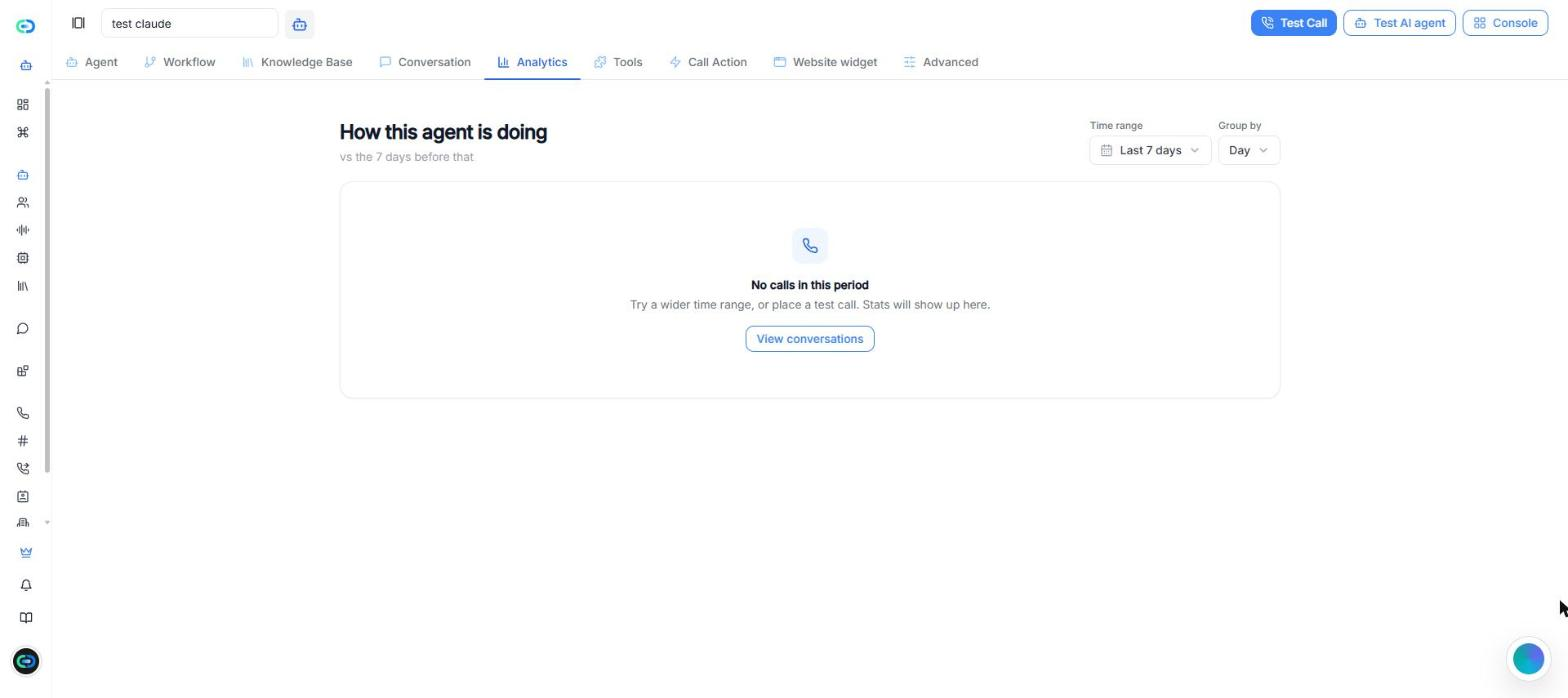Start a Test Call

[1293, 23]
